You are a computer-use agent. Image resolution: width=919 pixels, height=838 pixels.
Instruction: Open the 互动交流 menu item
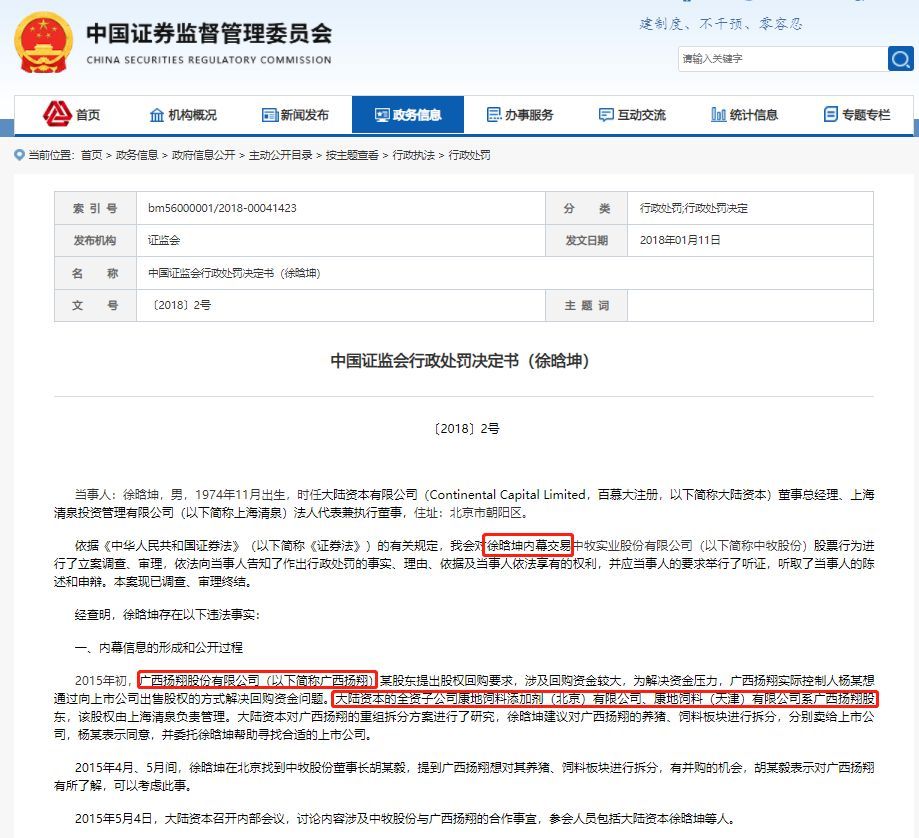point(641,115)
